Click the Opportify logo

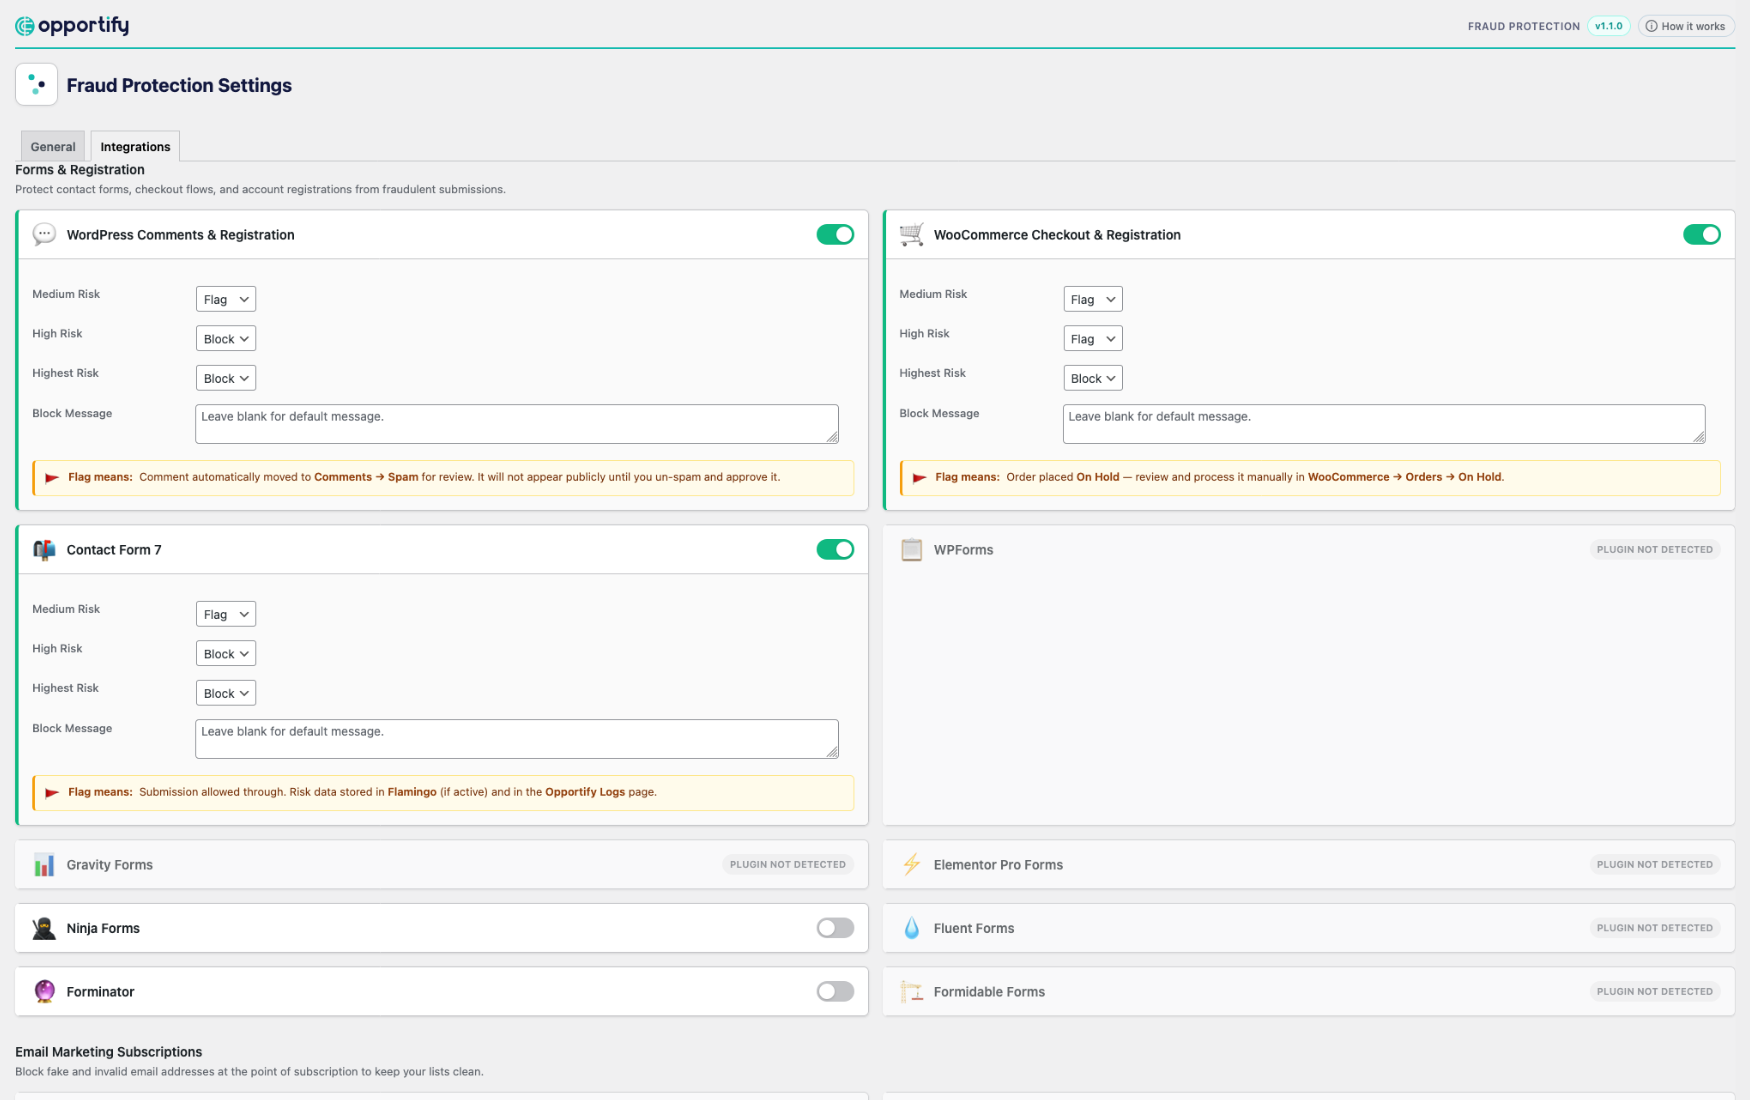point(72,25)
